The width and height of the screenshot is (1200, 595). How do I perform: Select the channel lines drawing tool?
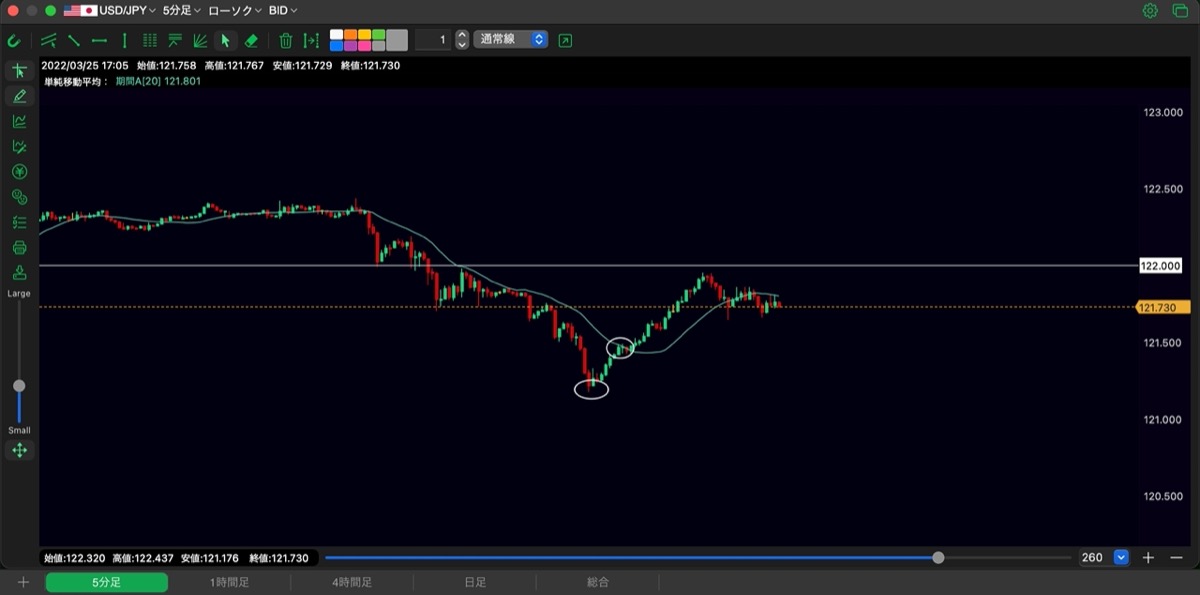[49, 41]
